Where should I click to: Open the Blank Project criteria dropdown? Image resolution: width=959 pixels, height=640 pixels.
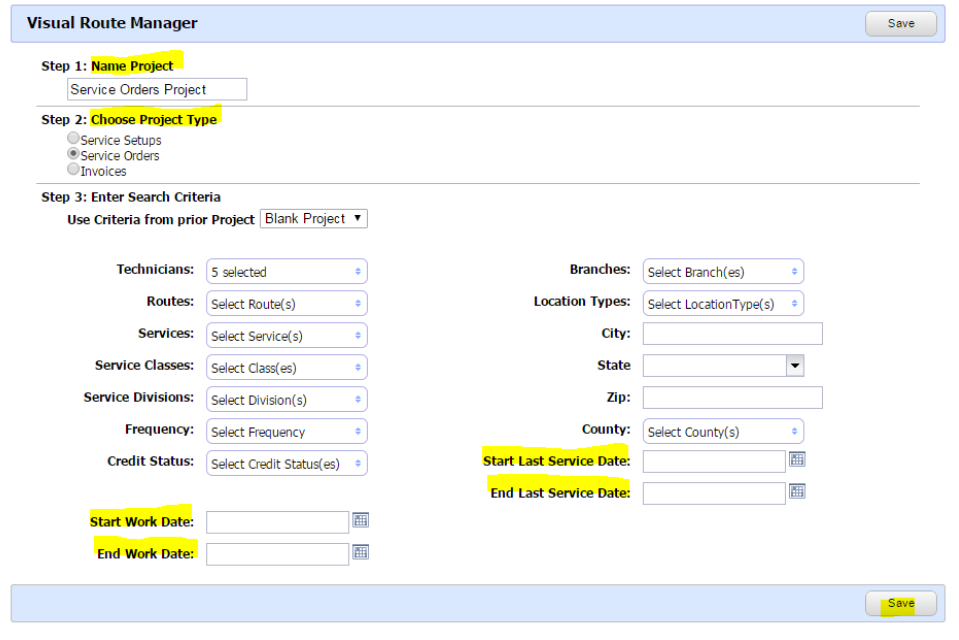point(313,218)
